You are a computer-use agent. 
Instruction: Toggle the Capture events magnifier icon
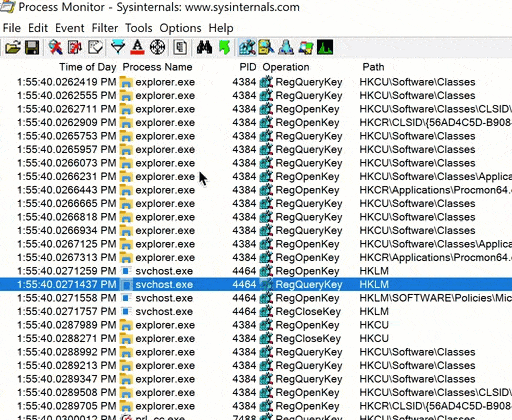[x=55, y=48]
